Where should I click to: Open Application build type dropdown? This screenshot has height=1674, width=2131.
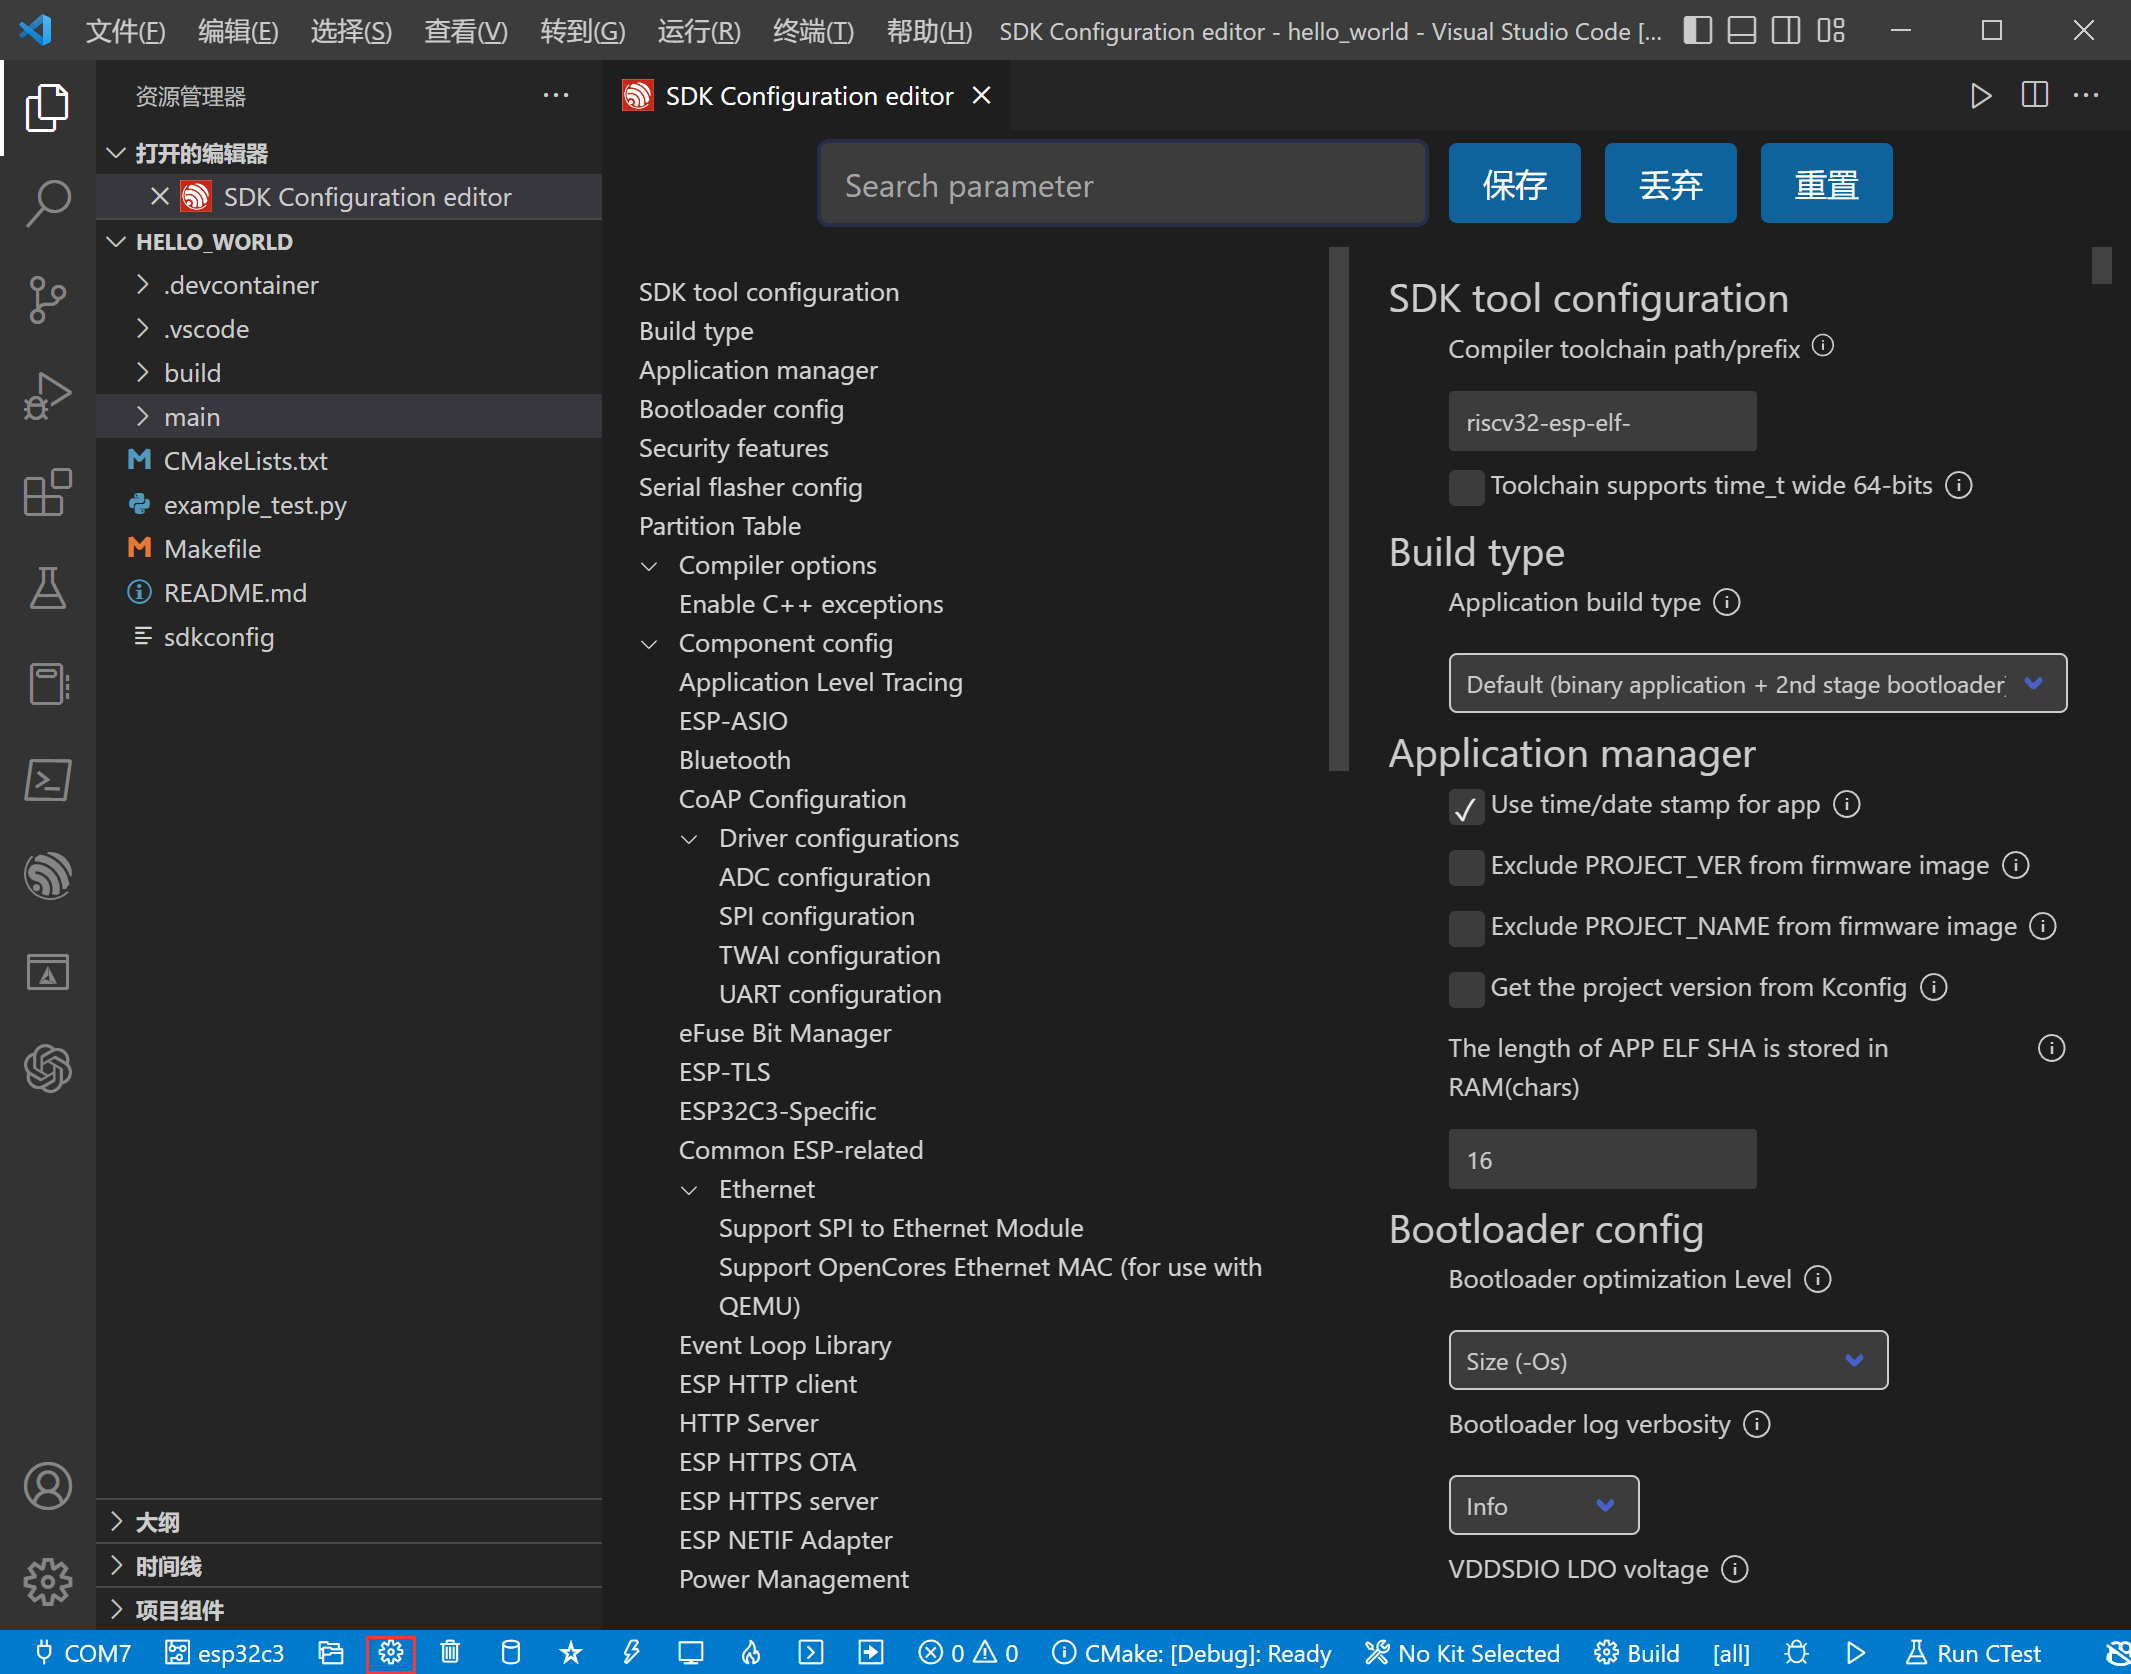[x=1757, y=683]
